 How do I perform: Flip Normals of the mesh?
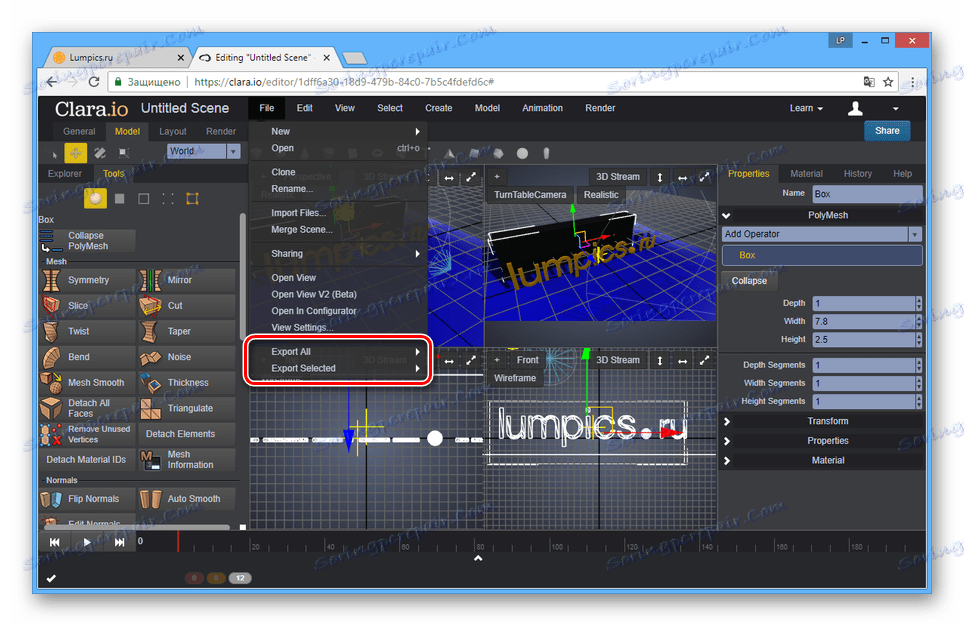[x=87, y=499]
